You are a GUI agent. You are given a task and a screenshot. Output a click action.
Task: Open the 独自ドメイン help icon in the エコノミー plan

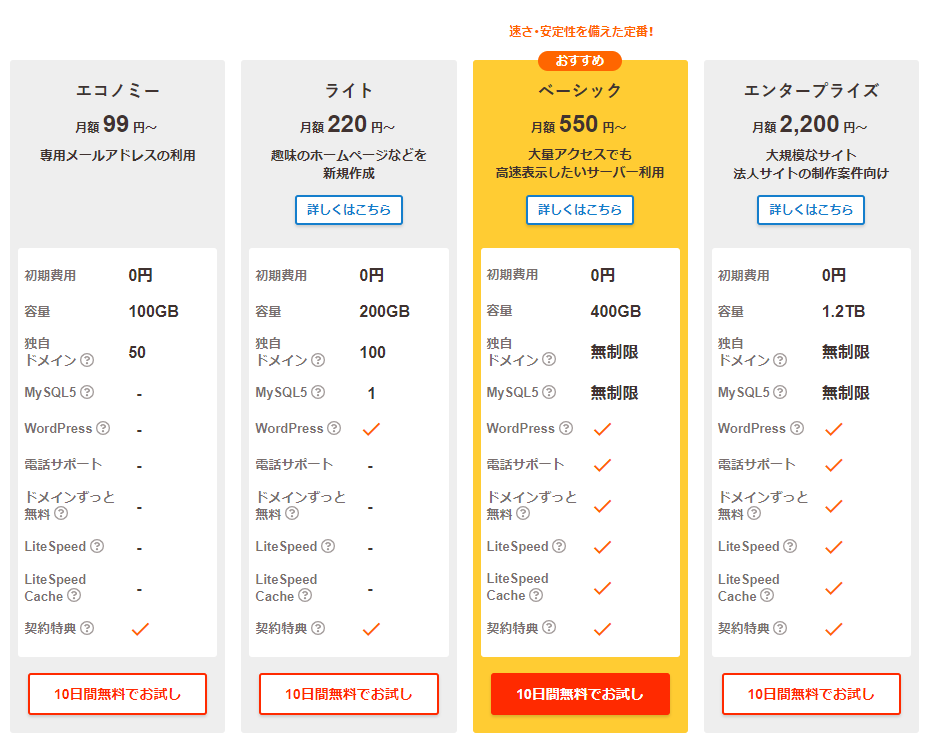tap(87, 360)
